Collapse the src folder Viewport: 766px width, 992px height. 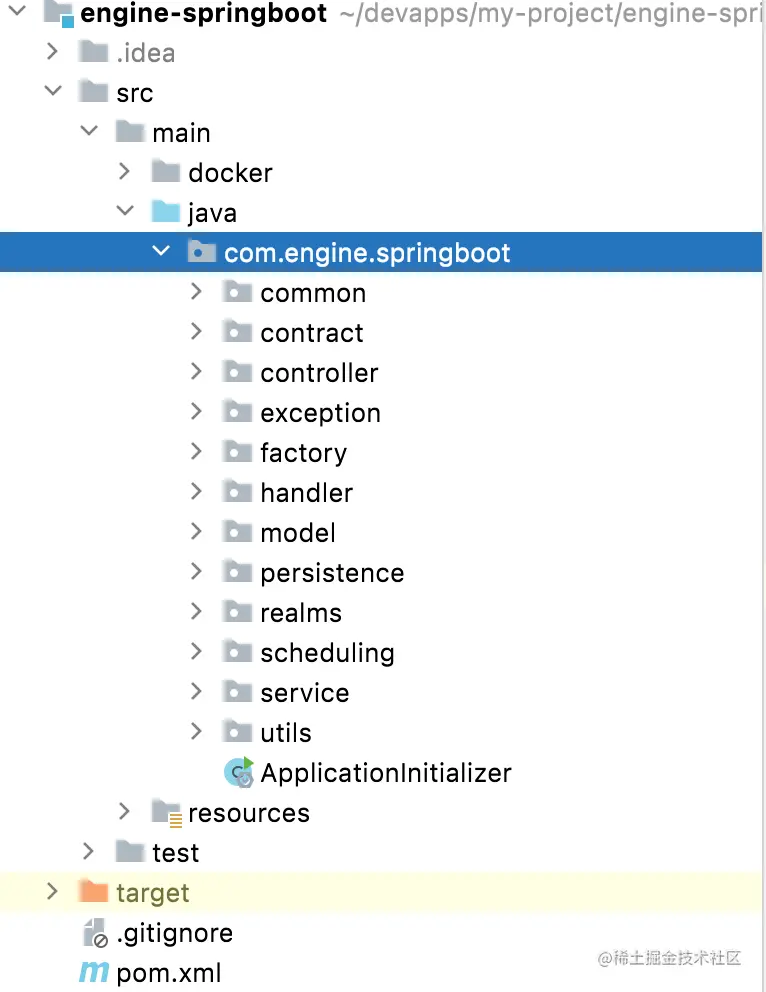pyautogui.click(x=52, y=92)
